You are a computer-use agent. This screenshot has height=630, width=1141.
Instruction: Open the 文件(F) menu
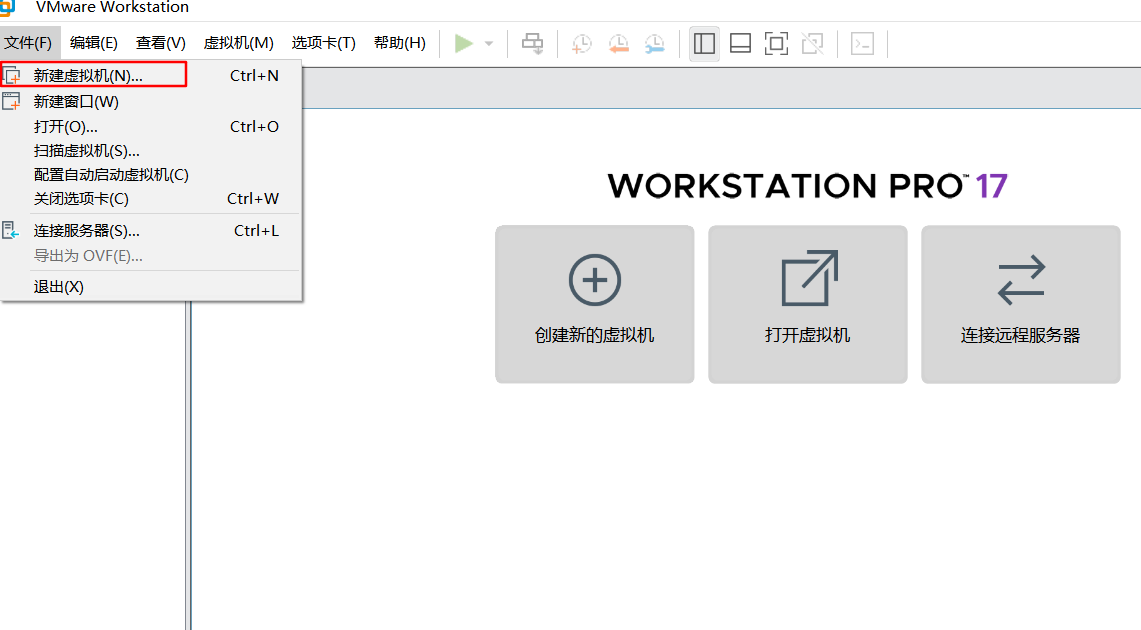(28, 43)
